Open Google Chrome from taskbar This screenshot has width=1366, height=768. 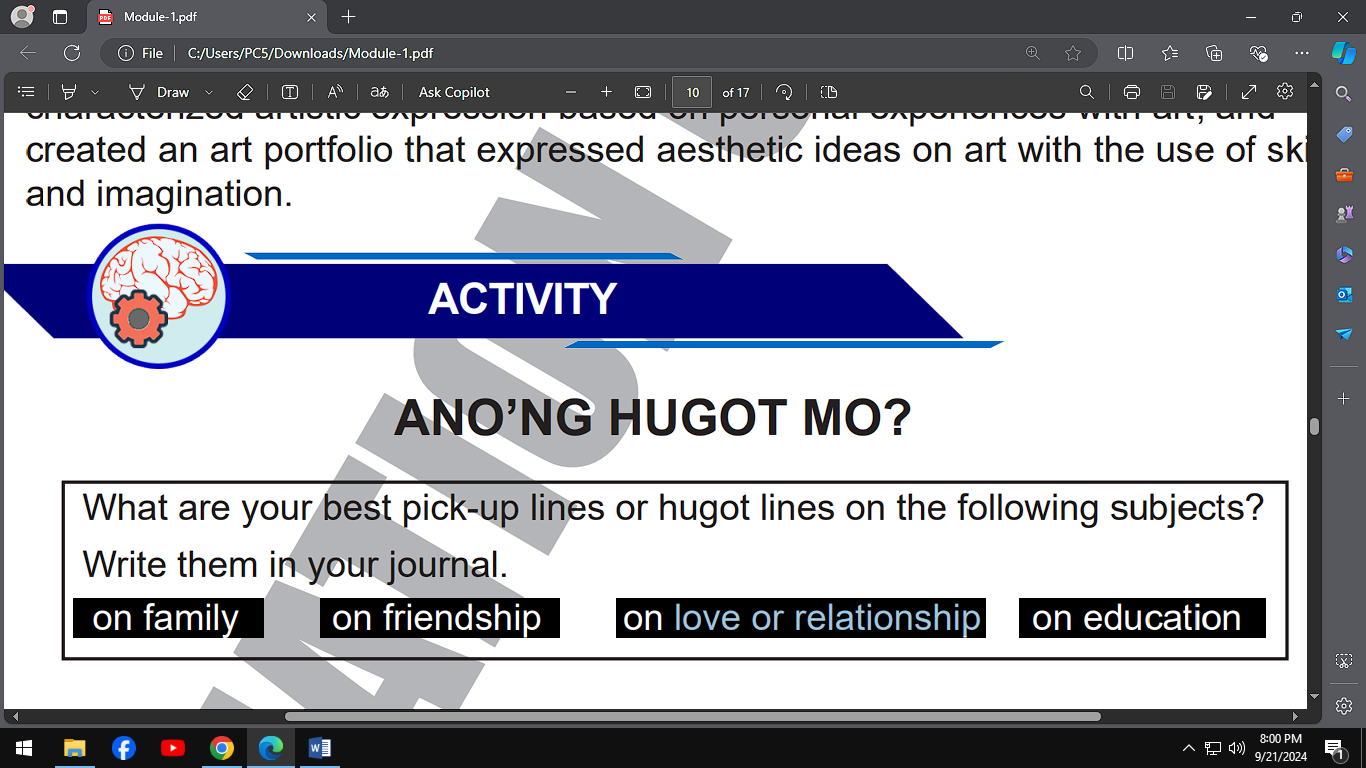tap(221, 748)
